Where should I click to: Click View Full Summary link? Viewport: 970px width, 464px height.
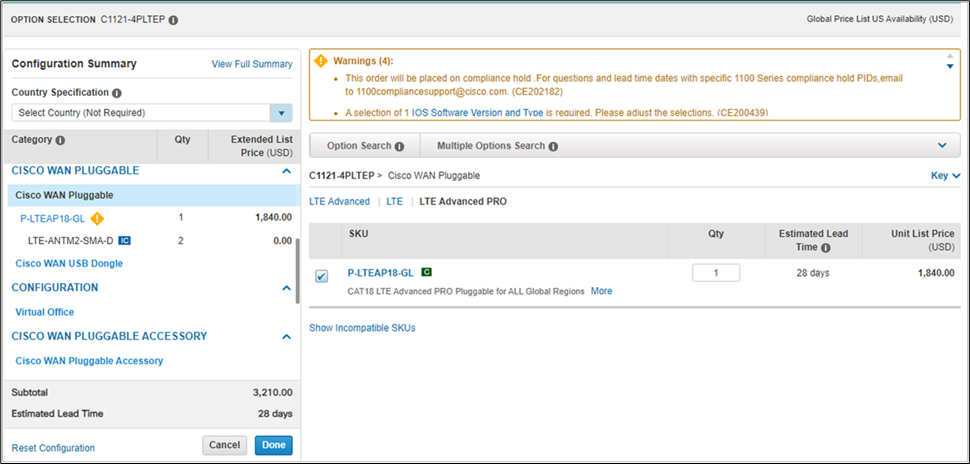pyautogui.click(x=252, y=64)
